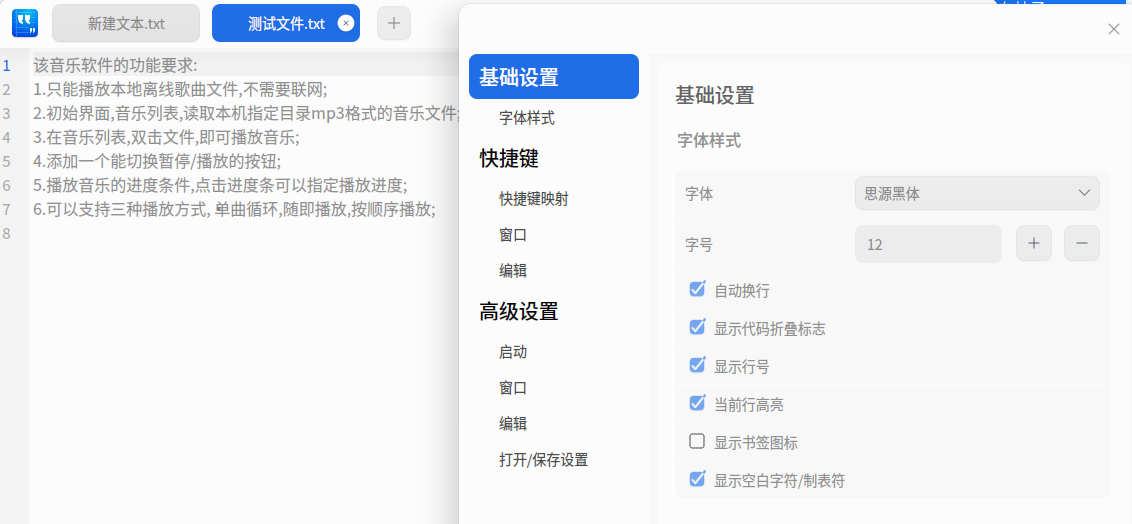Click the 字体样式 subheading in the content panel
The width and height of the screenshot is (1132, 524).
[709, 140]
